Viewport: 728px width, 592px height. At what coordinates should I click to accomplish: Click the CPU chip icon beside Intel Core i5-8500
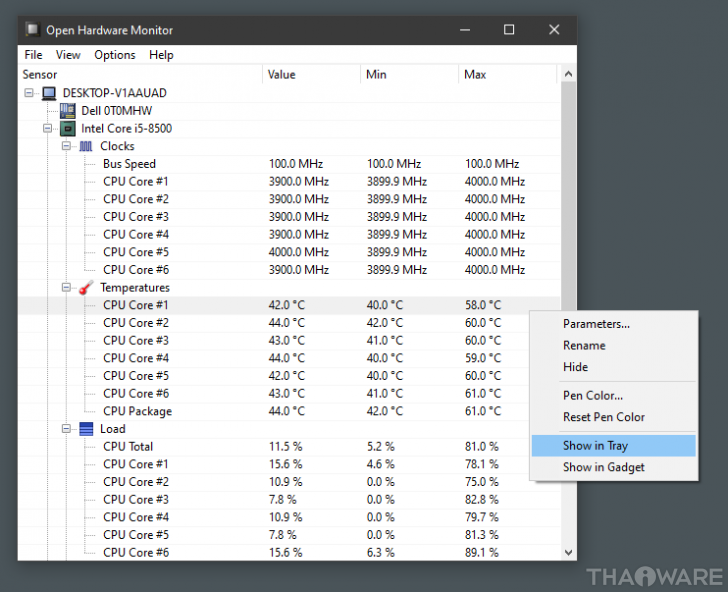[67, 128]
